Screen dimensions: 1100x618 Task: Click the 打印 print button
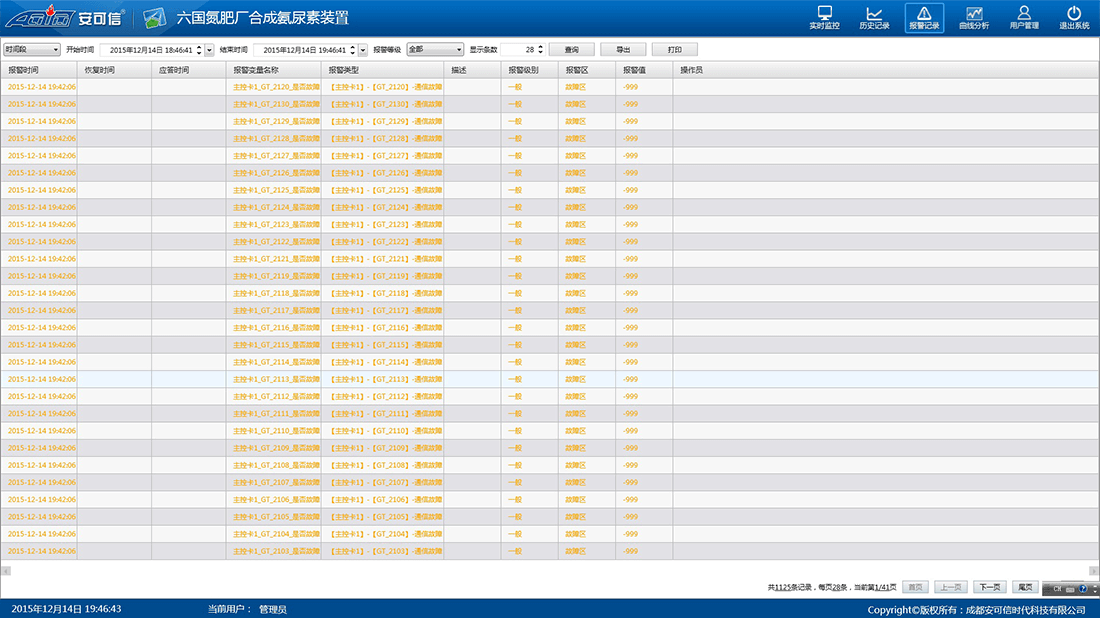[674, 50]
